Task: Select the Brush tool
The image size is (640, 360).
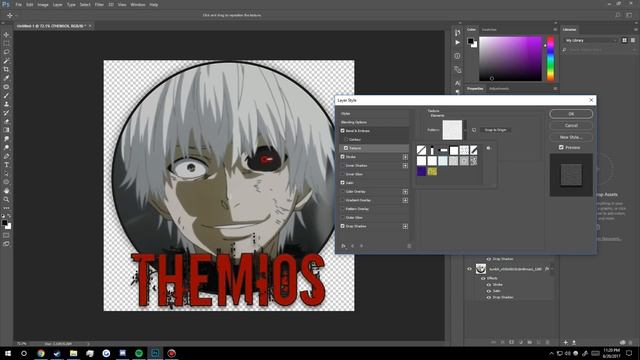Action: [x=6, y=96]
